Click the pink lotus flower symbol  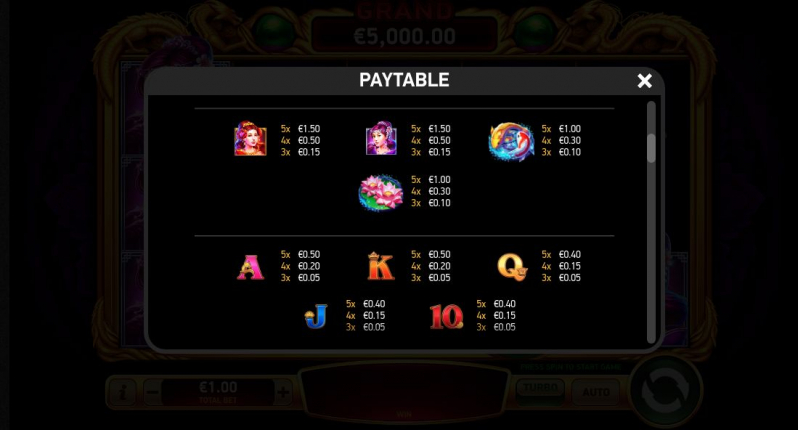(381, 192)
